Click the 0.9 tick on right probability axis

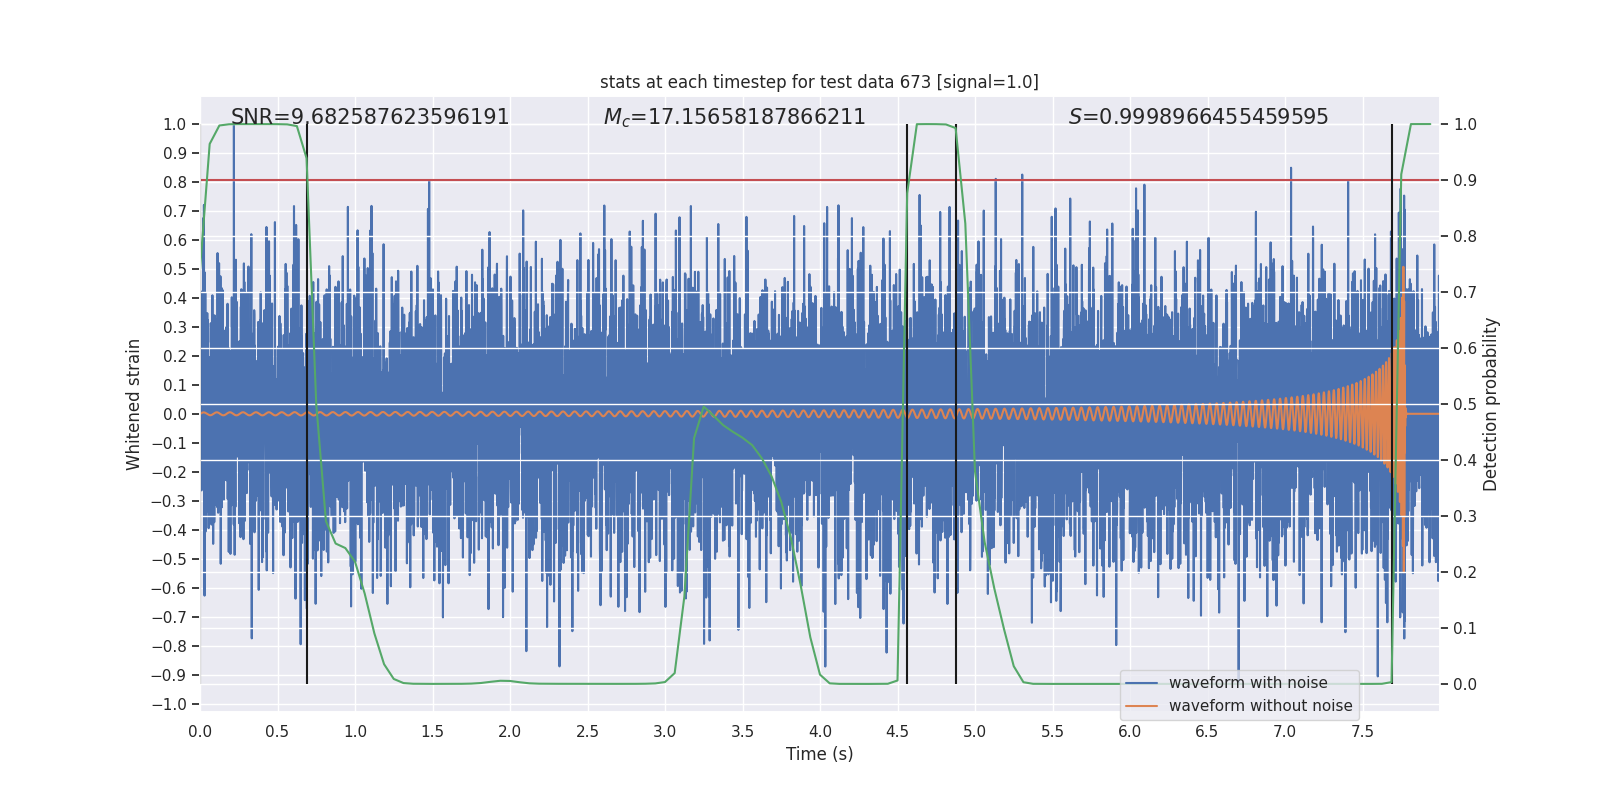click(1465, 180)
